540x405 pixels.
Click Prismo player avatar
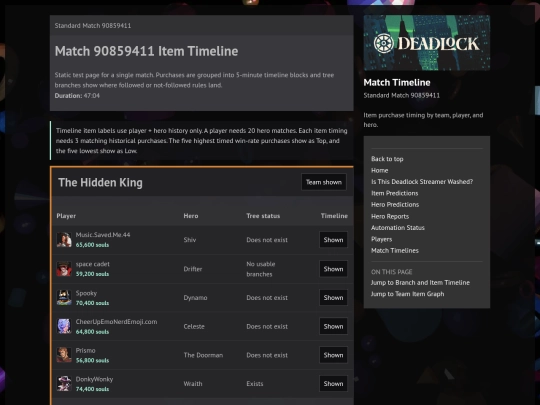(x=64, y=355)
